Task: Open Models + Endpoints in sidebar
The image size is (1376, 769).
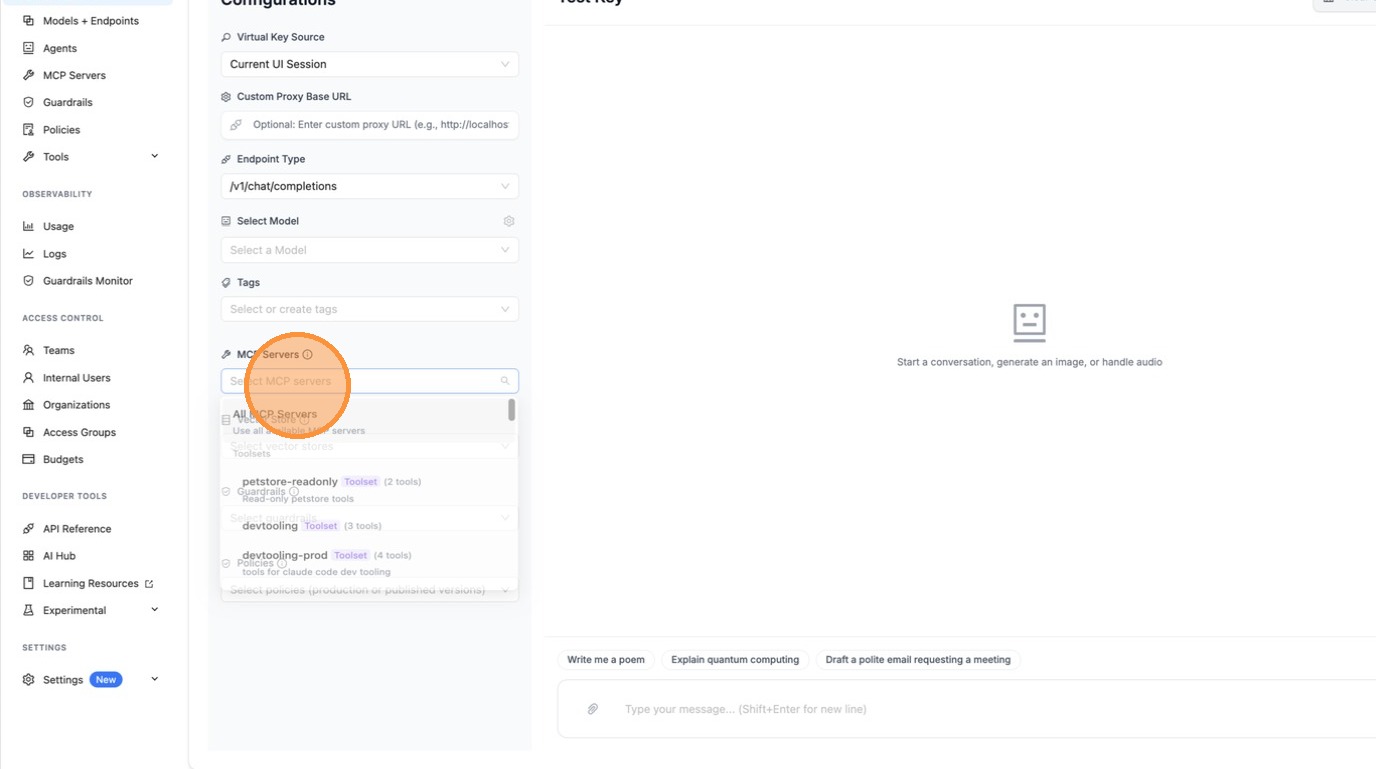Action: coord(91,21)
